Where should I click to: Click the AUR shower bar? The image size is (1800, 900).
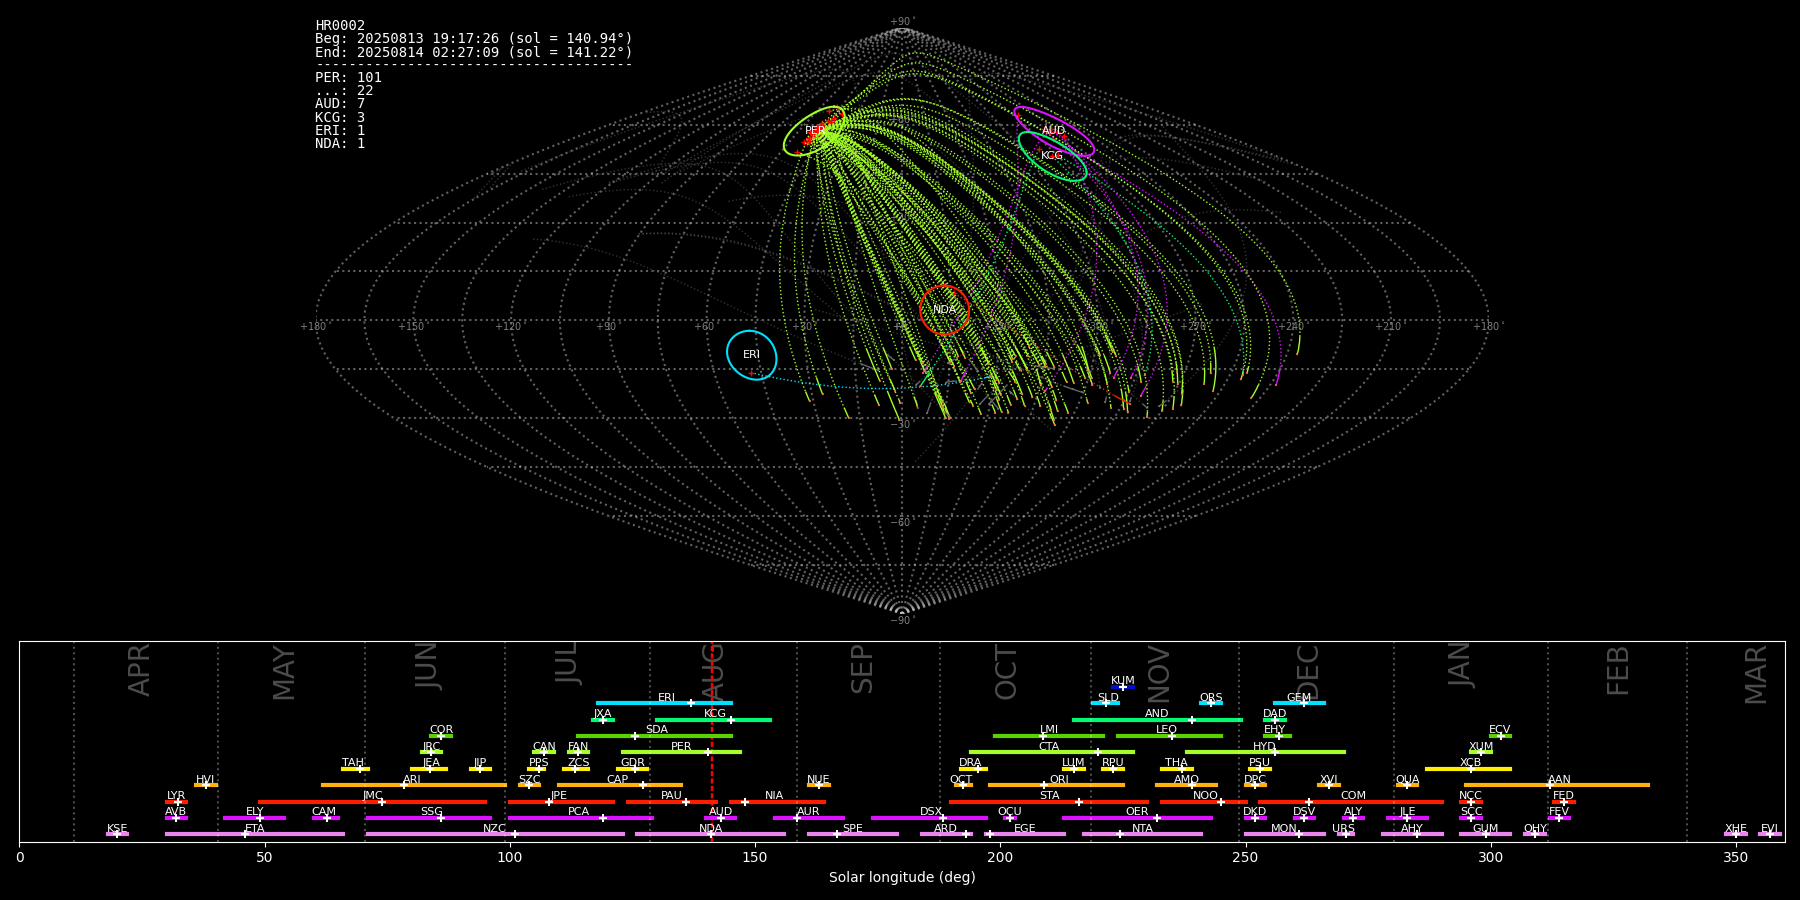coord(808,818)
